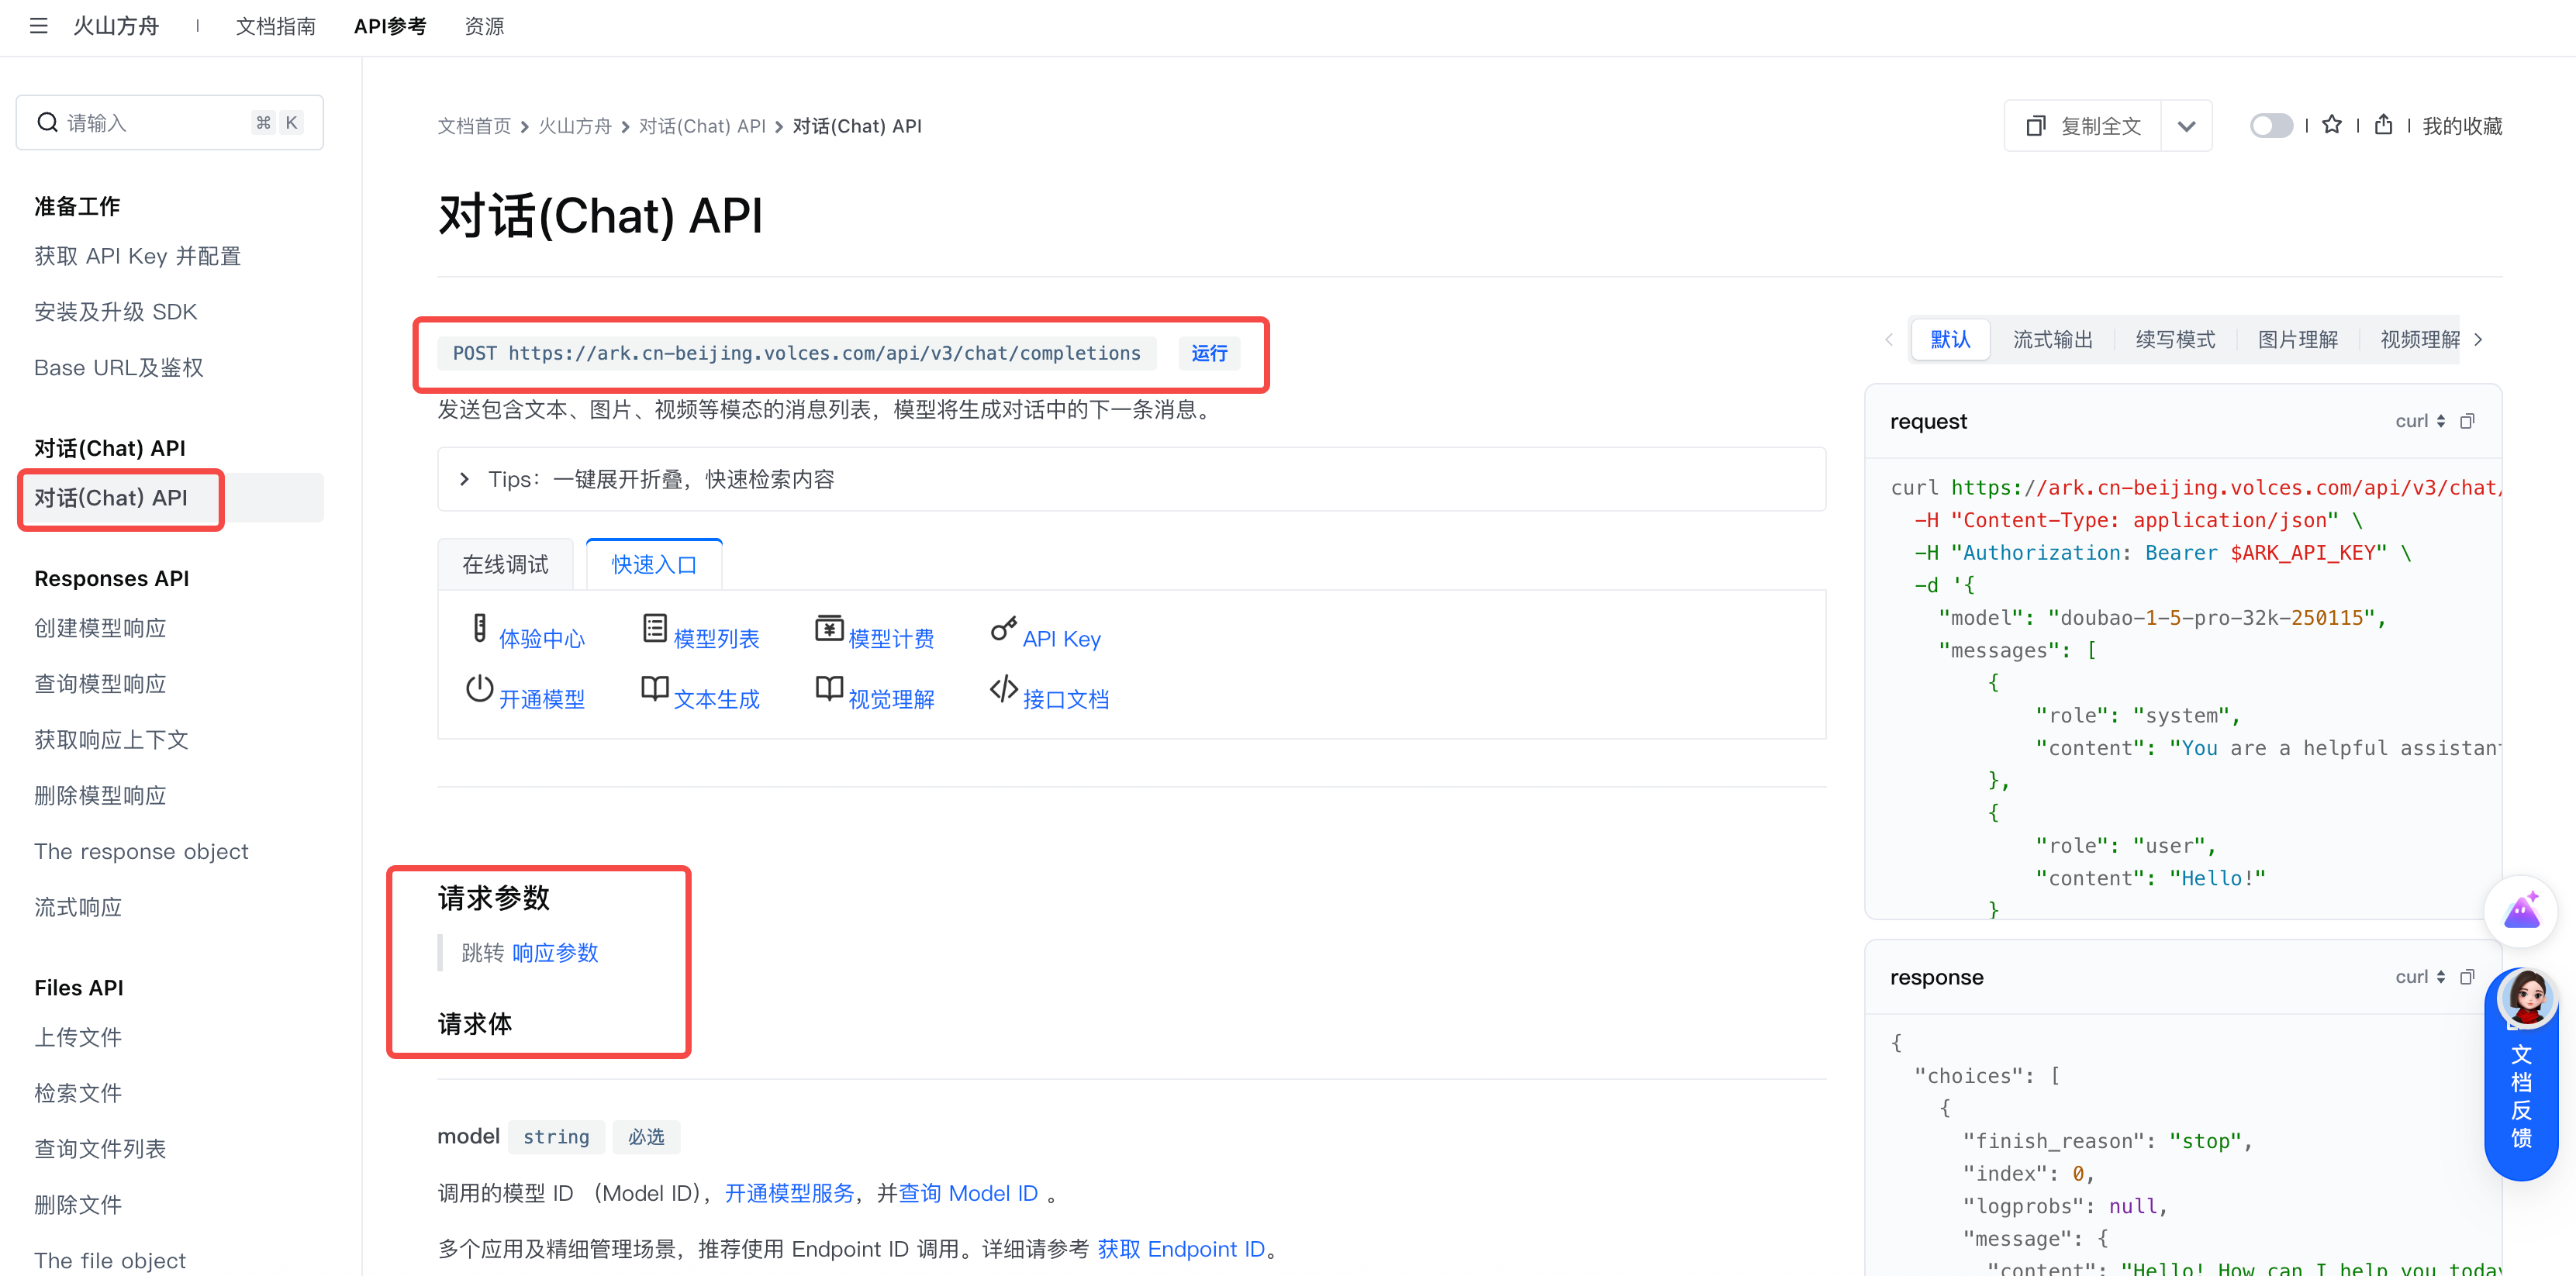Change response code language from curl
The image size is (2576, 1276).
(2420, 977)
